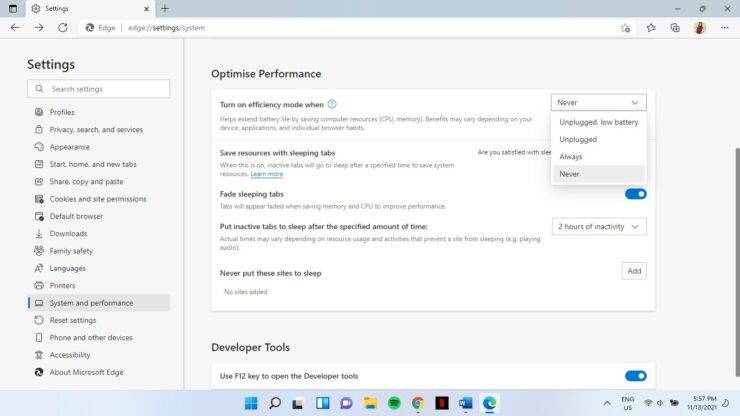Screen dimensions: 740x416
Task: Select Never in the efficiency mode list
Action: click(598, 174)
